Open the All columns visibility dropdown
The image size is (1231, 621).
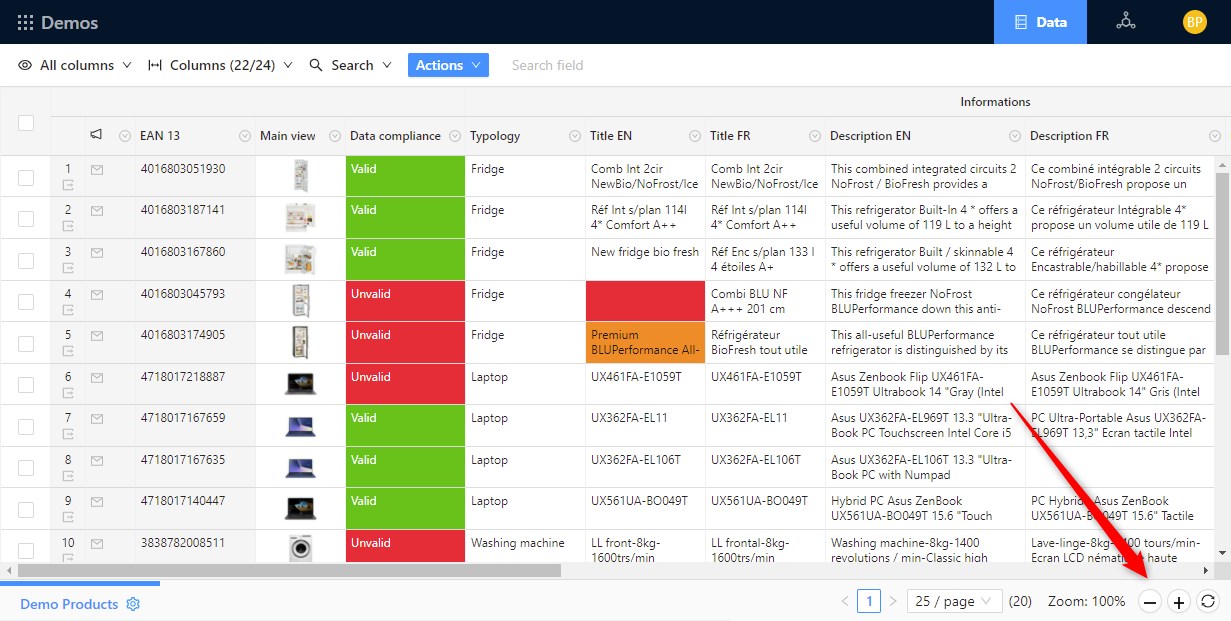click(75, 65)
